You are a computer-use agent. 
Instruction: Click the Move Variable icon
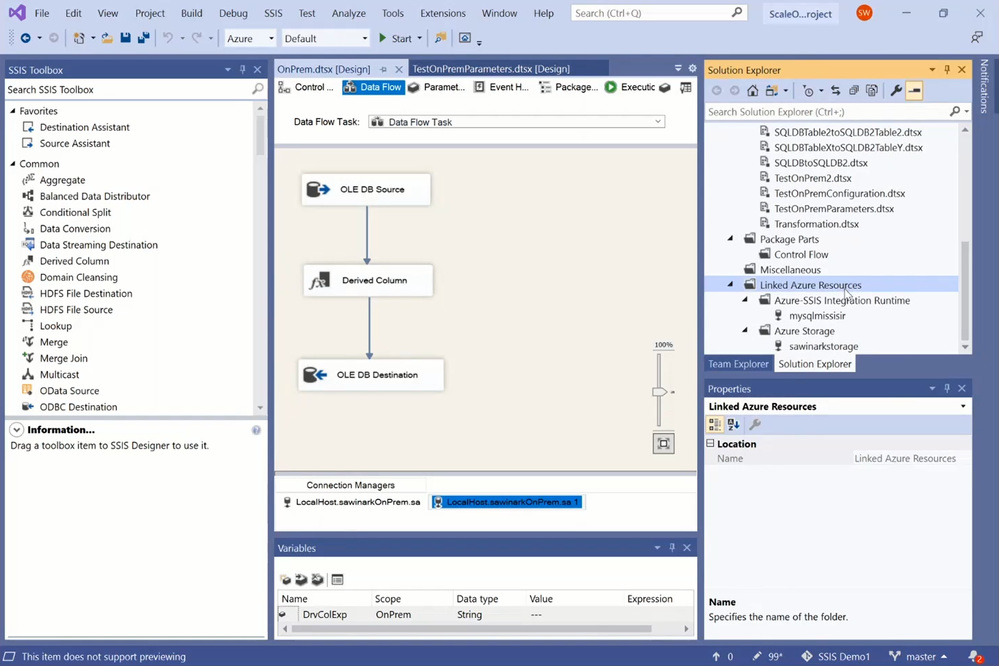click(301, 579)
